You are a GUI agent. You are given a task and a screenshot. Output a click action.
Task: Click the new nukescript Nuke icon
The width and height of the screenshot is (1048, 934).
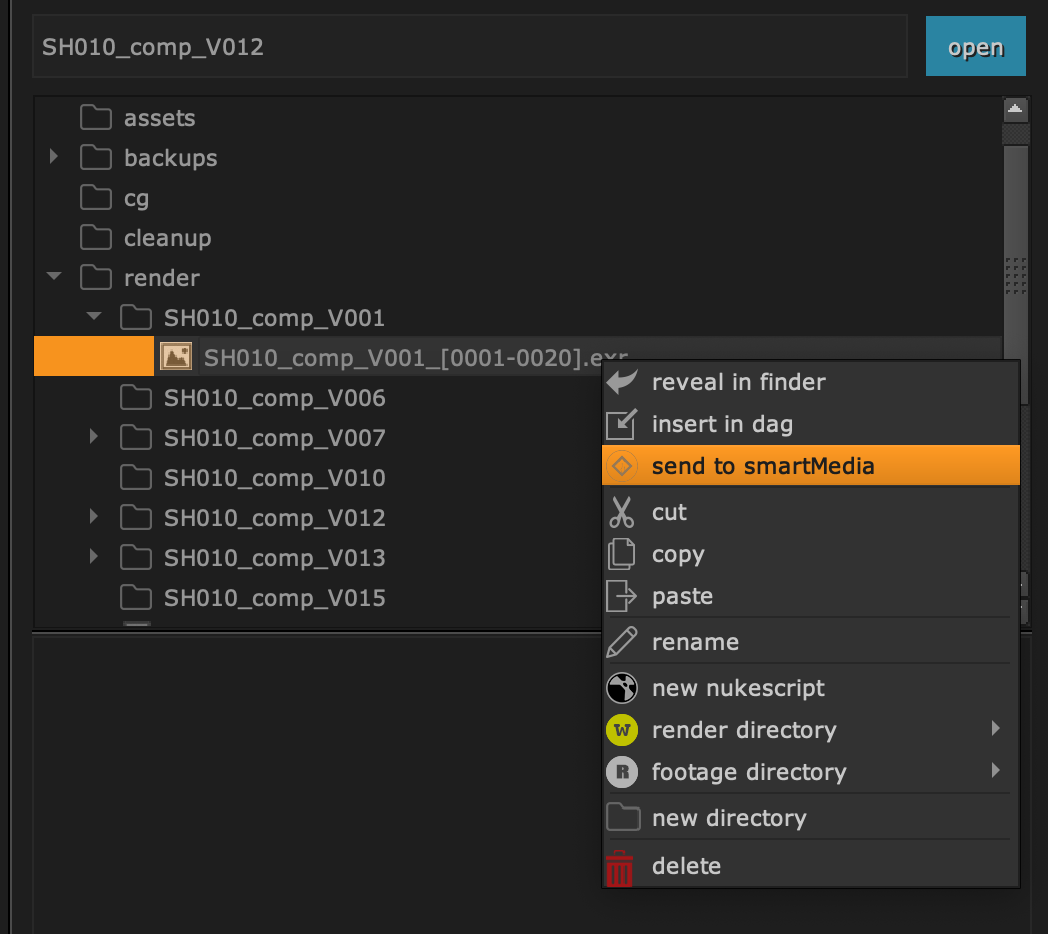(x=622, y=688)
